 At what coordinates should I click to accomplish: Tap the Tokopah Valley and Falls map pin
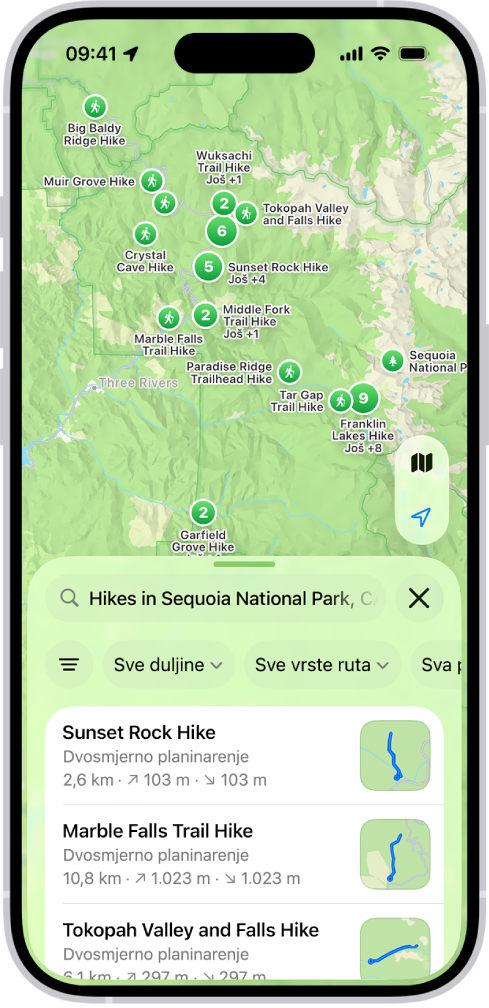(245, 213)
